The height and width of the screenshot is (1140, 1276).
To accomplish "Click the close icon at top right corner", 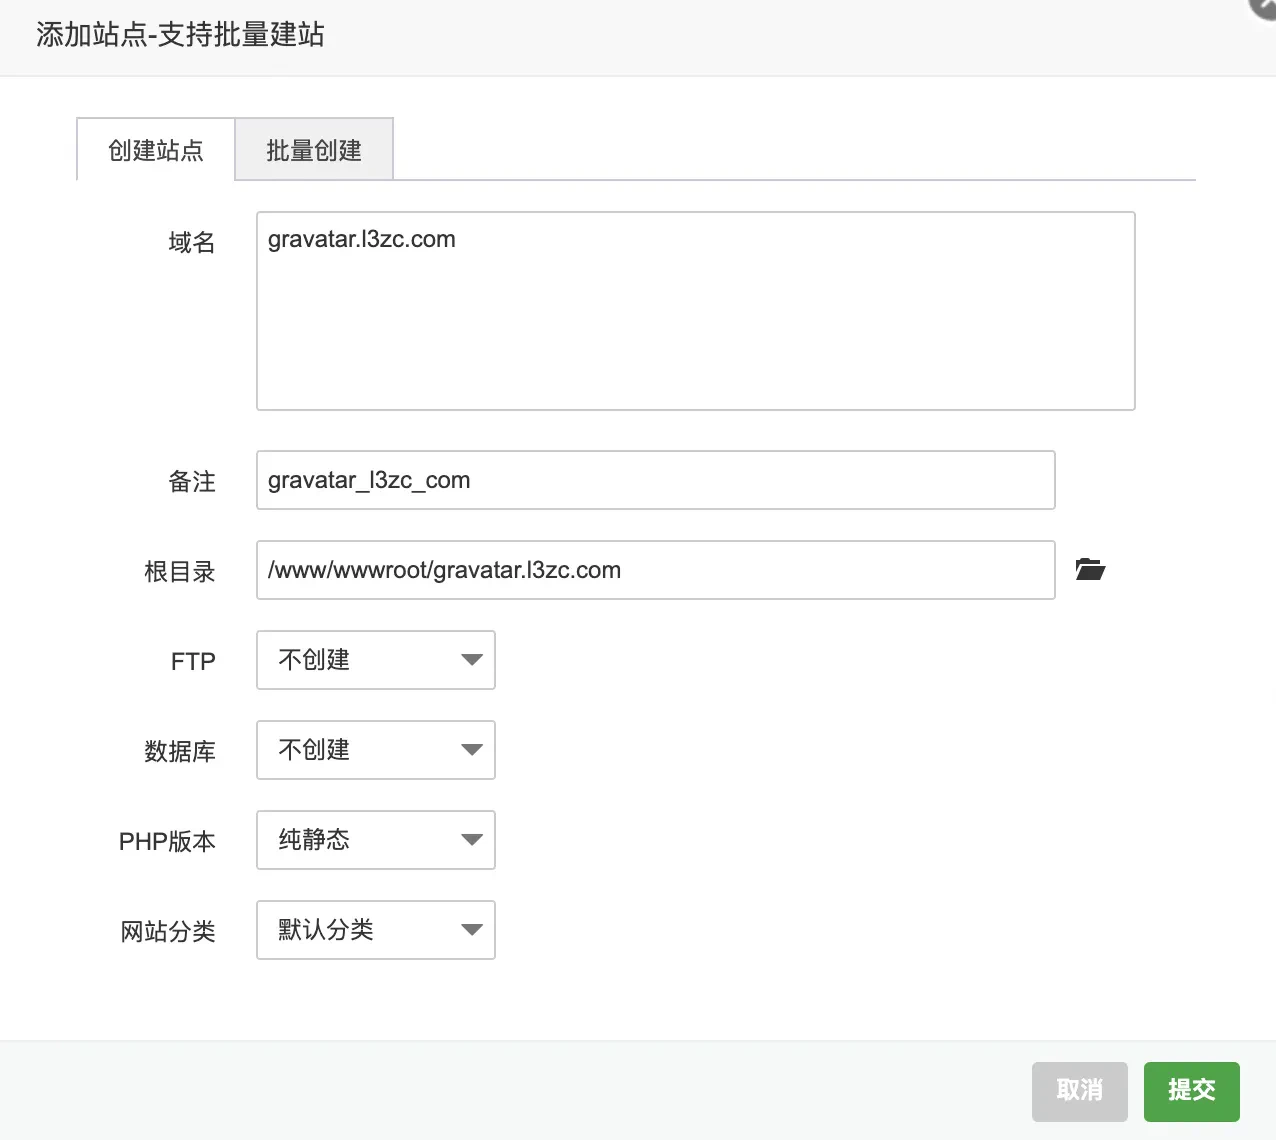I will click(x=1262, y=8).
